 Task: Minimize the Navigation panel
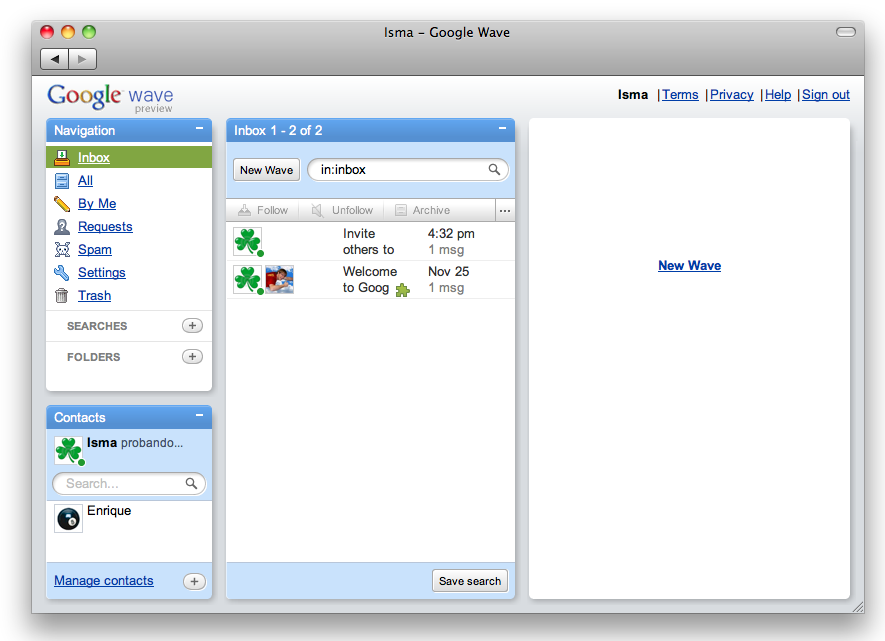coord(199,129)
